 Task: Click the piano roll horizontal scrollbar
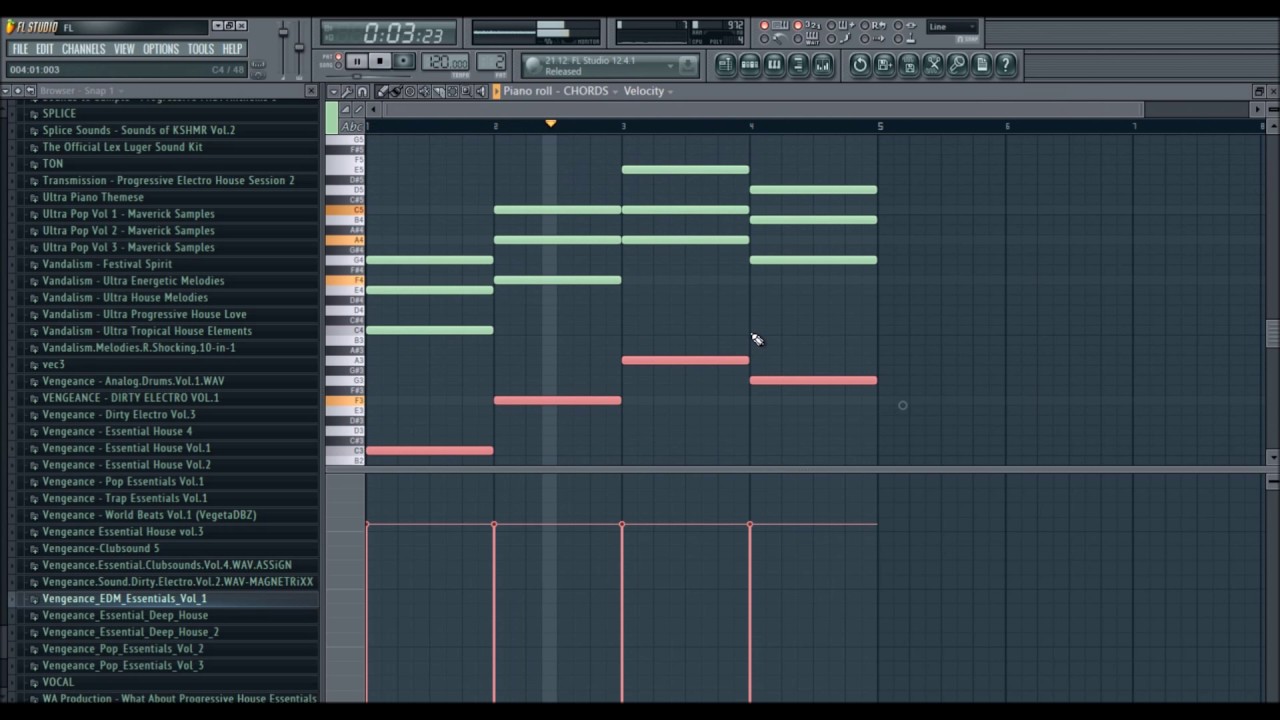[x=763, y=109]
